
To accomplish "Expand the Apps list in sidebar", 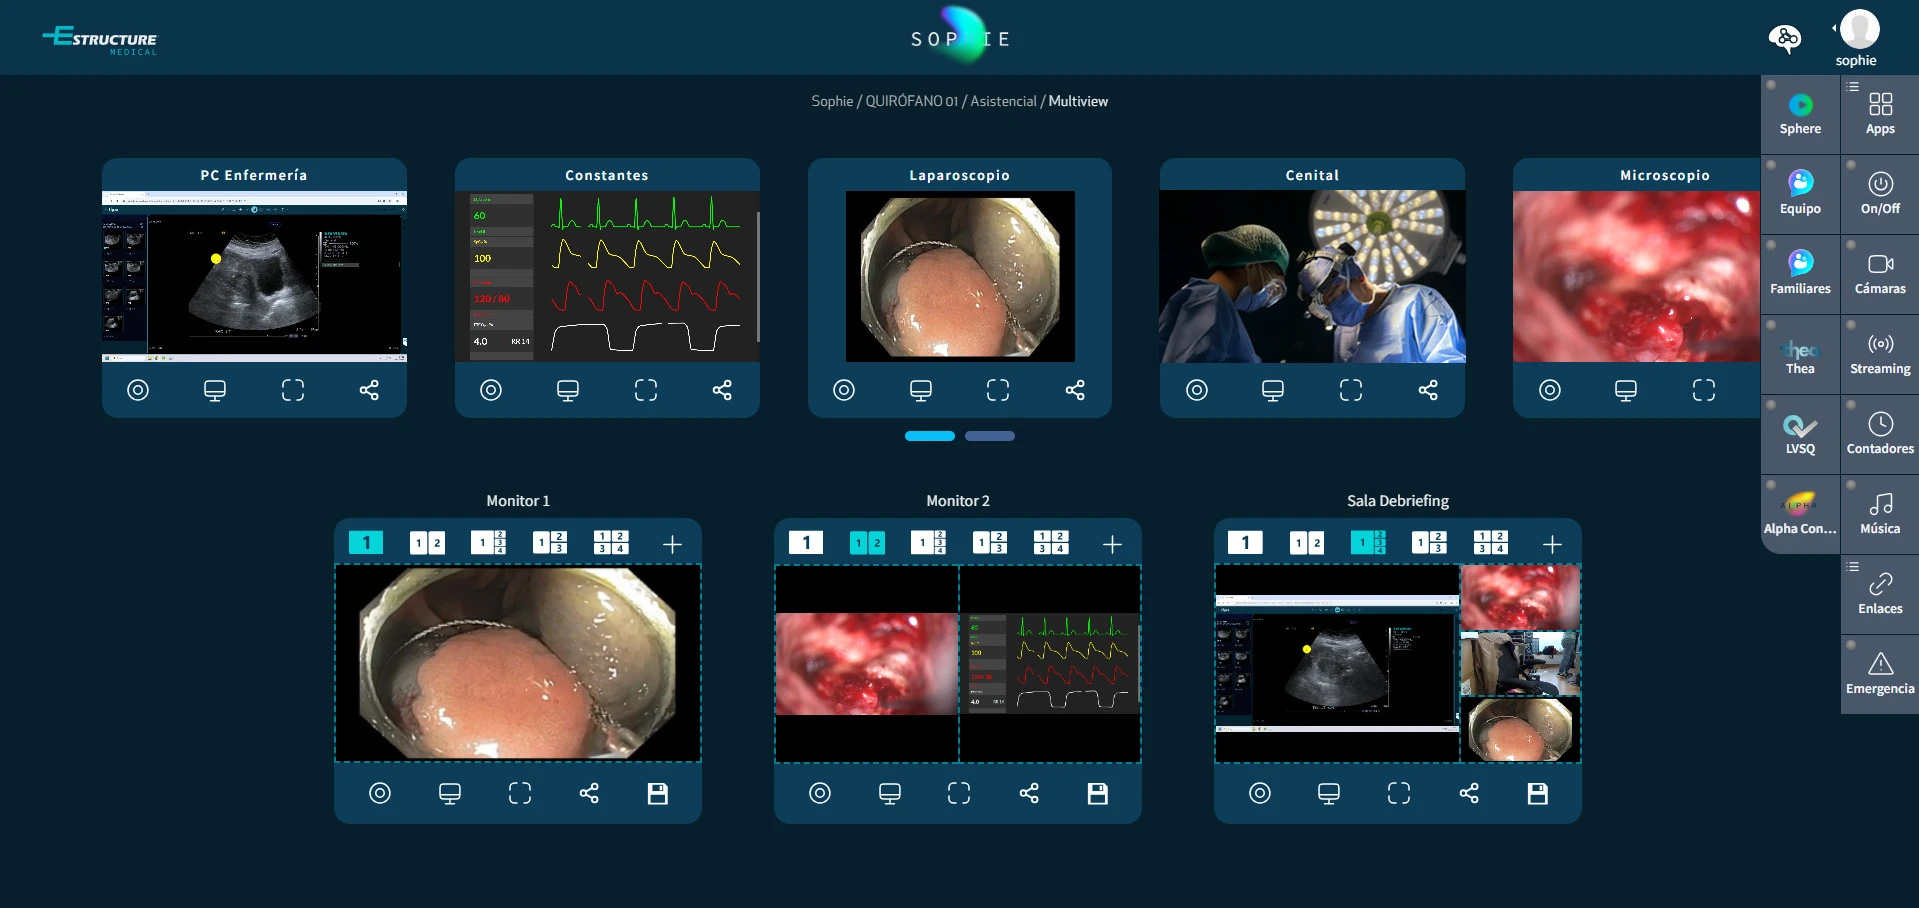I will coord(1852,87).
